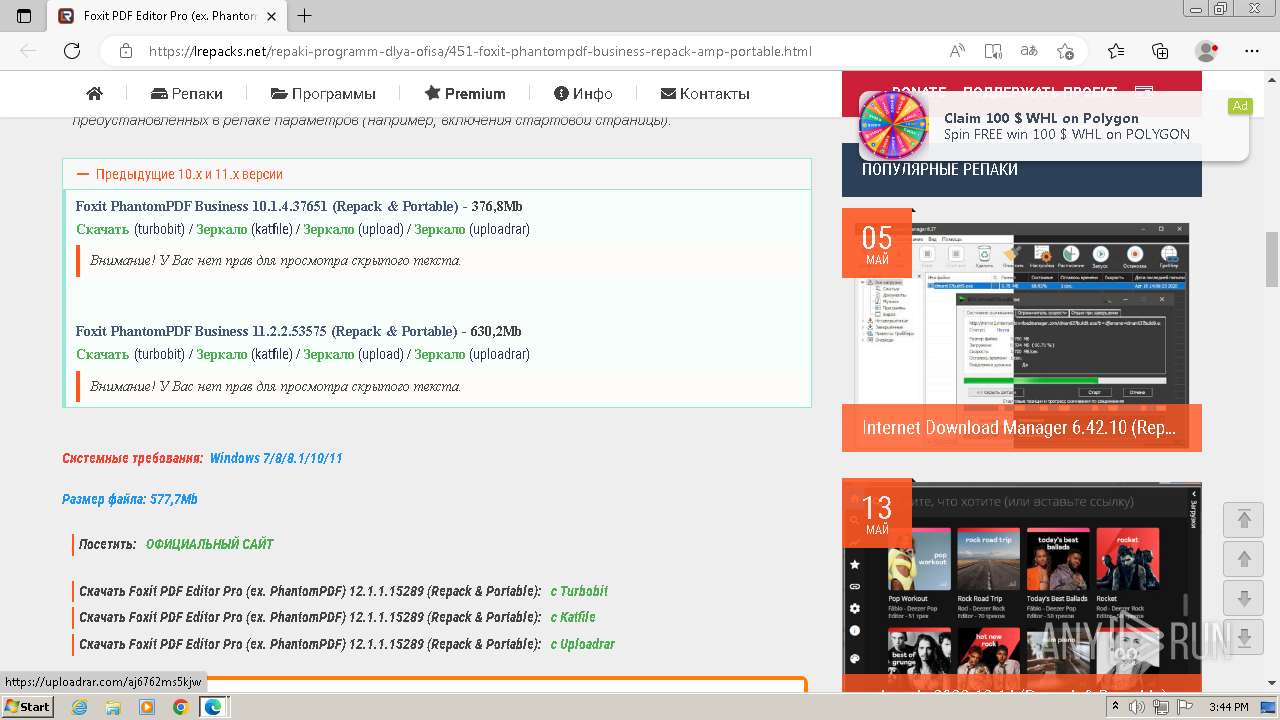Open the Репаки menu
The height and width of the screenshot is (720, 1280).
pyautogui.click(x=187, y=93)
